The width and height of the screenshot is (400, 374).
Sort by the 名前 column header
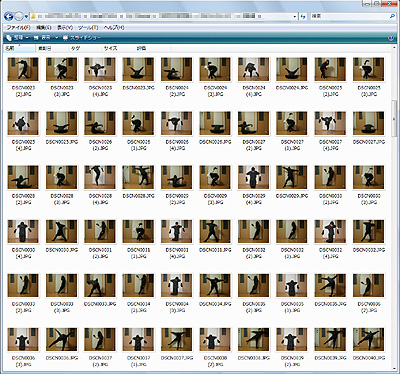19,49
